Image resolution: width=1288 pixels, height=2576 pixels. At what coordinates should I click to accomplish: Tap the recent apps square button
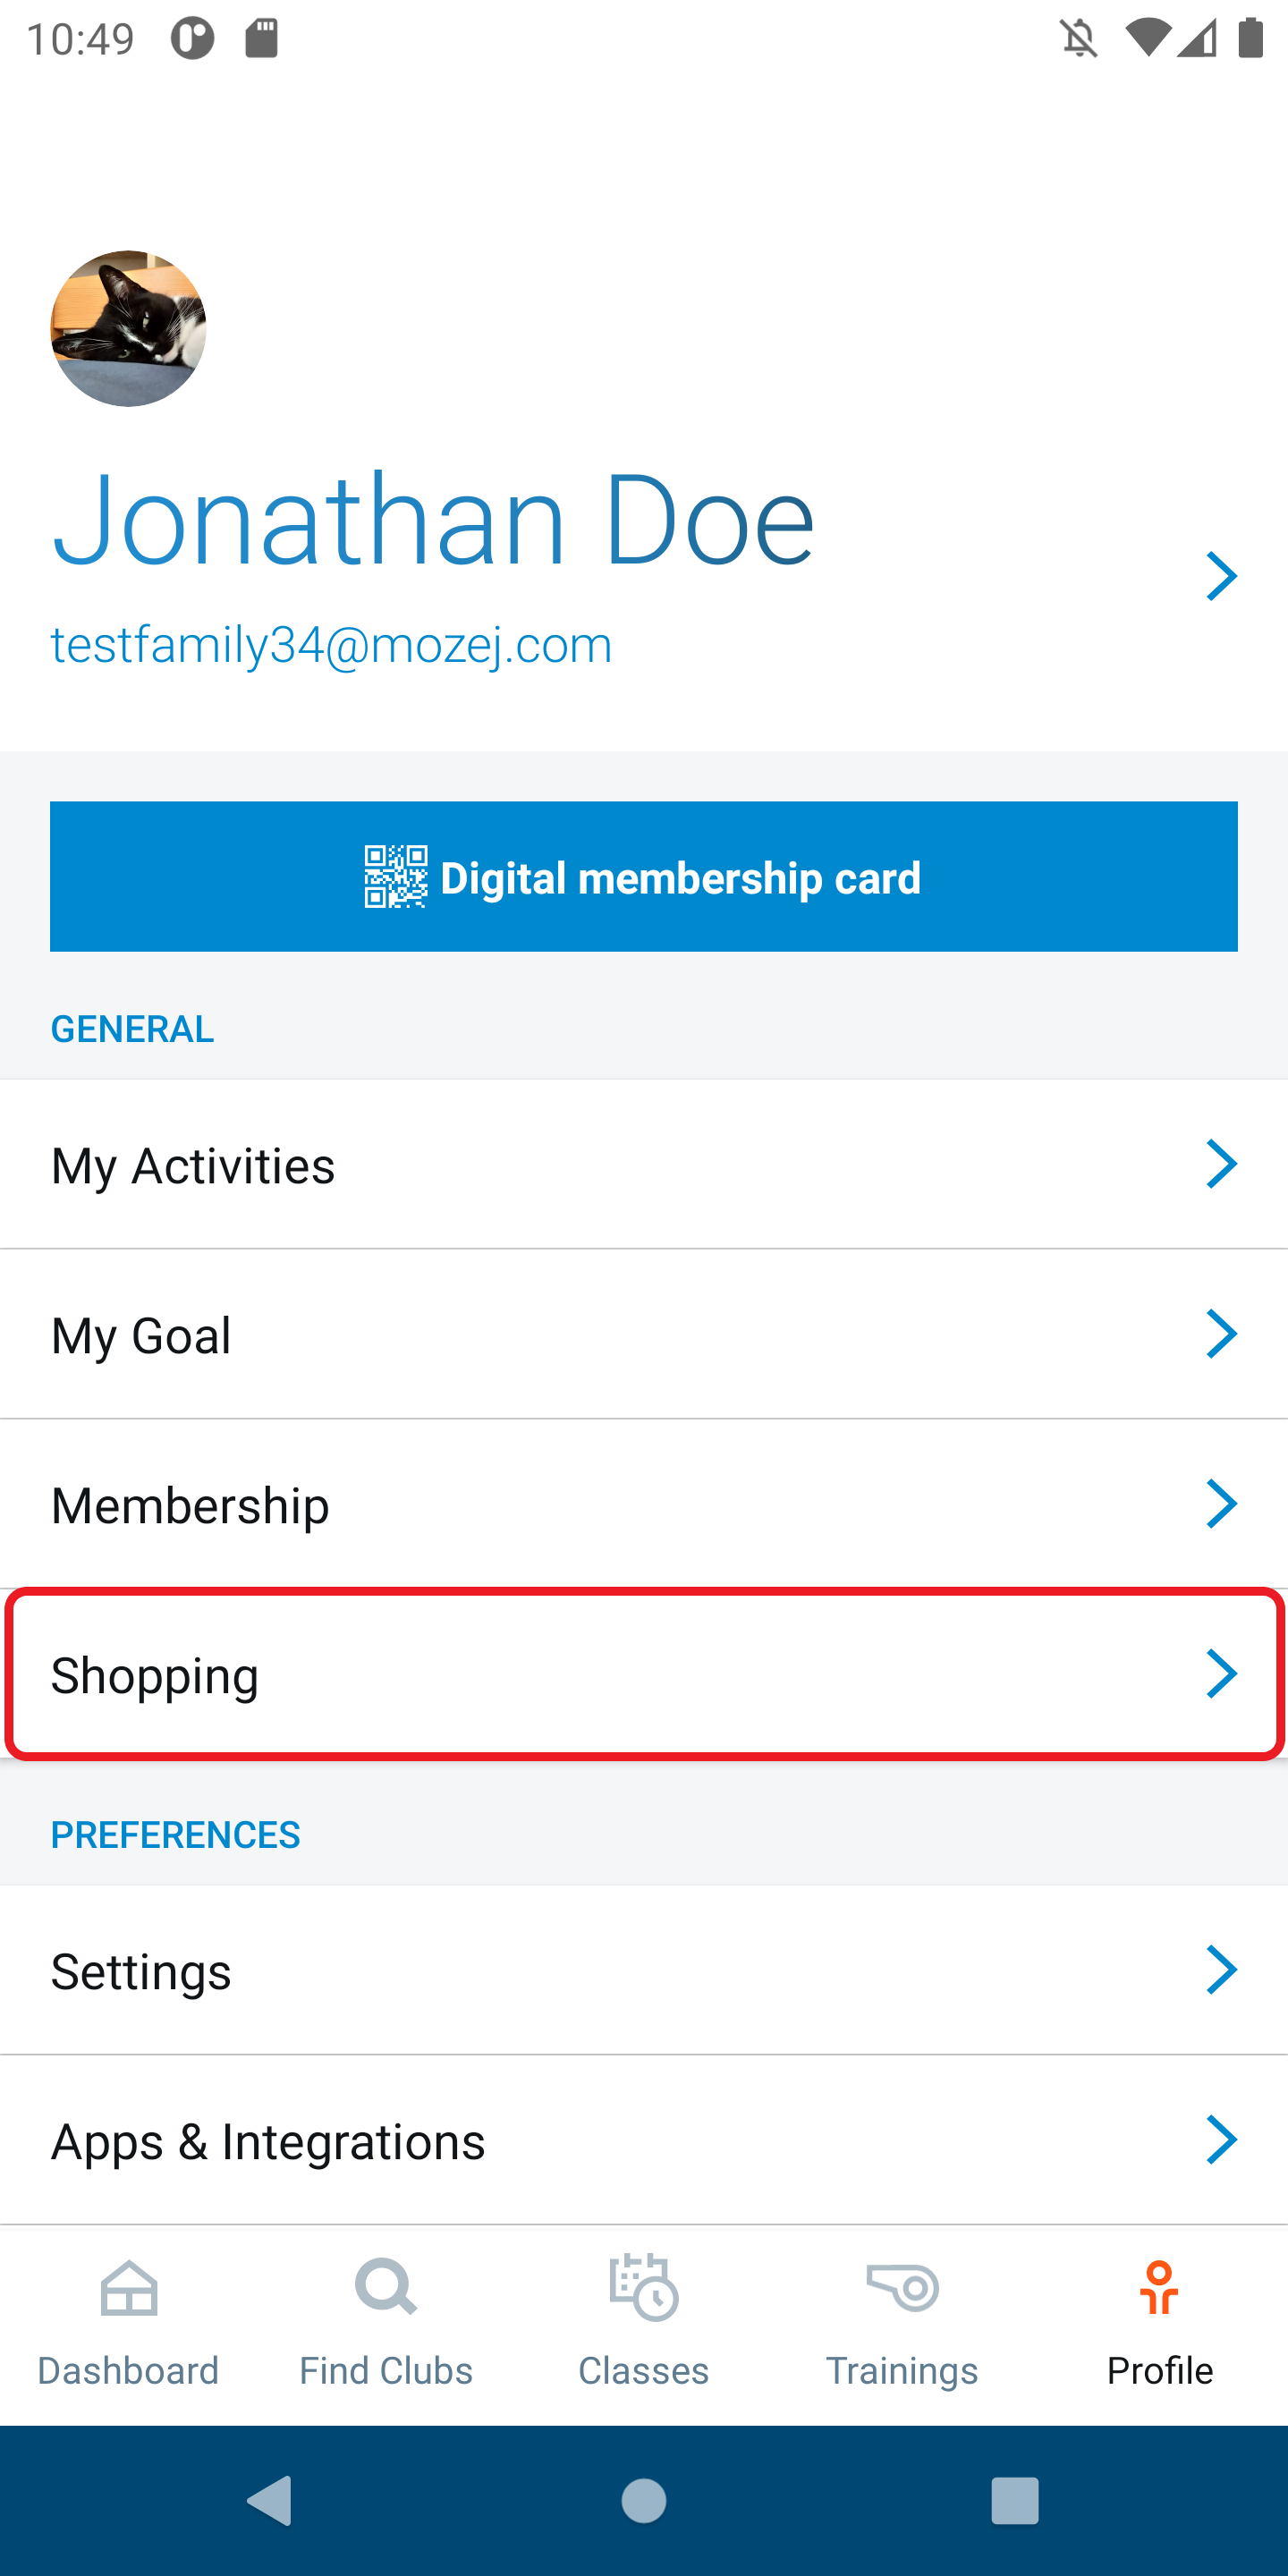point(1014,2501)
